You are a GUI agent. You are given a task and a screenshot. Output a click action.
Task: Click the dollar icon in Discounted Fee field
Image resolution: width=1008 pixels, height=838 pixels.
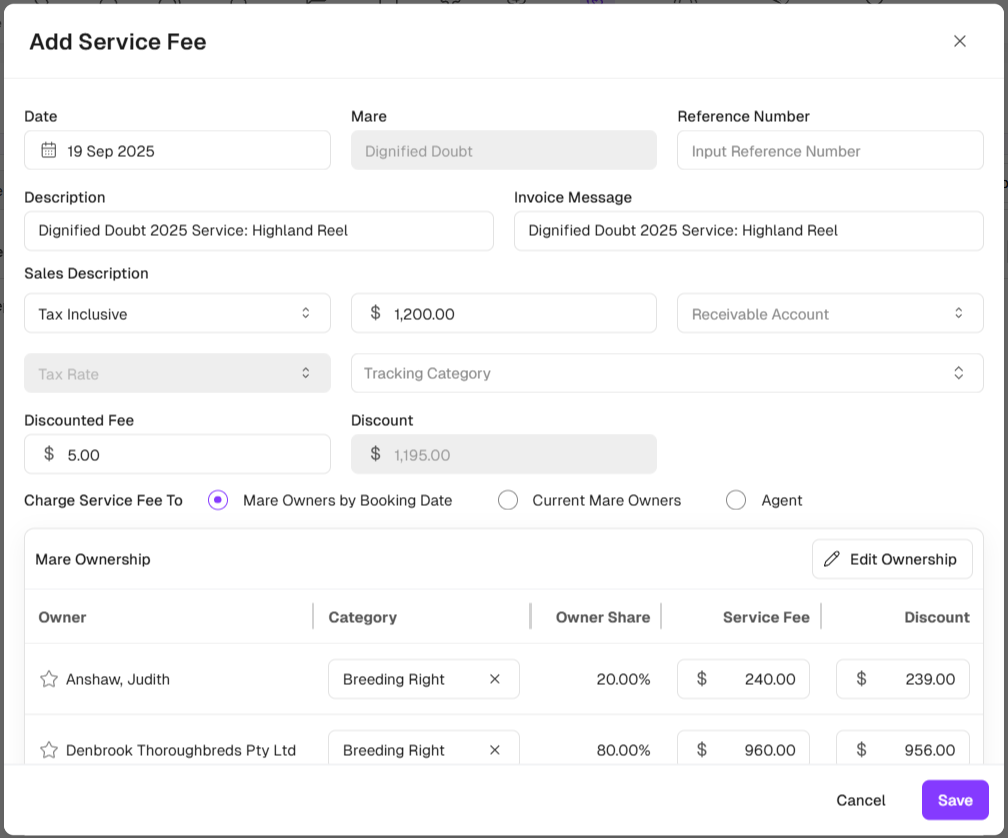tap(49, 454)
